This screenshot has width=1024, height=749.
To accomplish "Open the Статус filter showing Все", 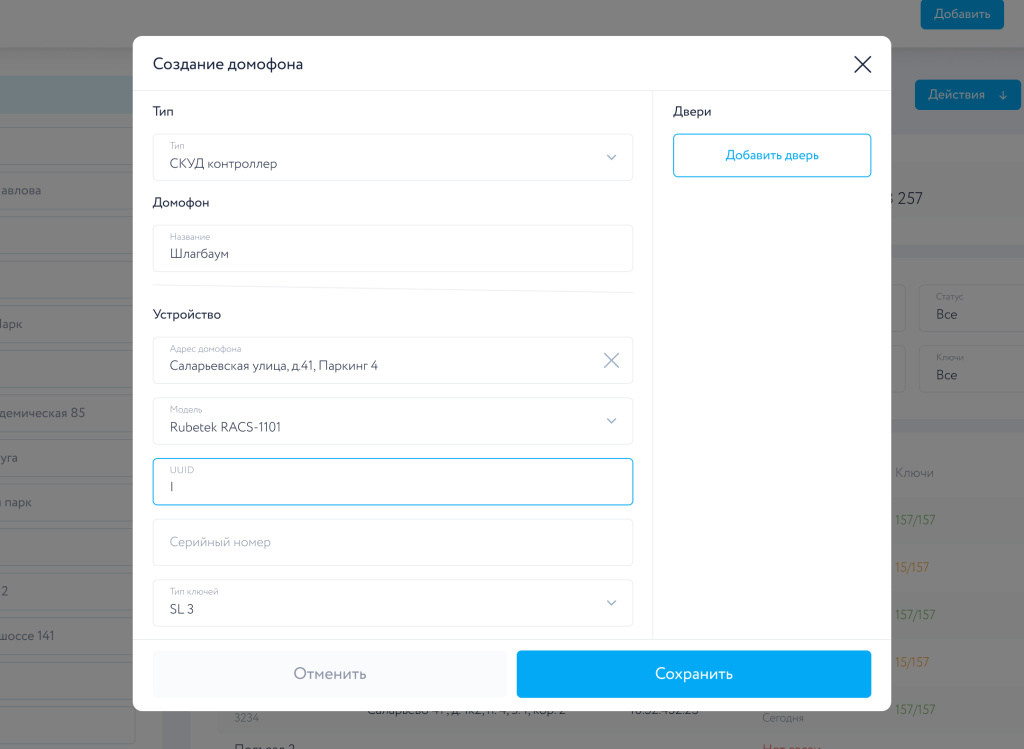I will tap(964, 308).
